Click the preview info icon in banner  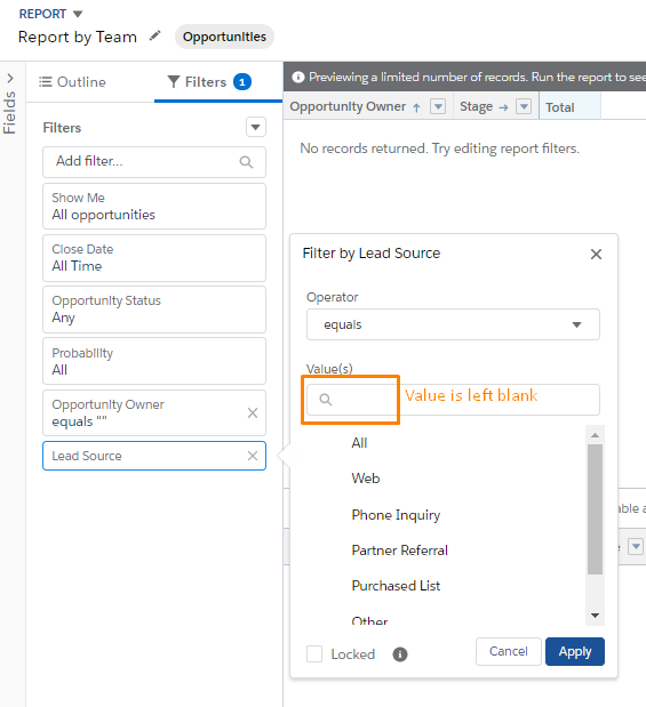tap(298, 77)
